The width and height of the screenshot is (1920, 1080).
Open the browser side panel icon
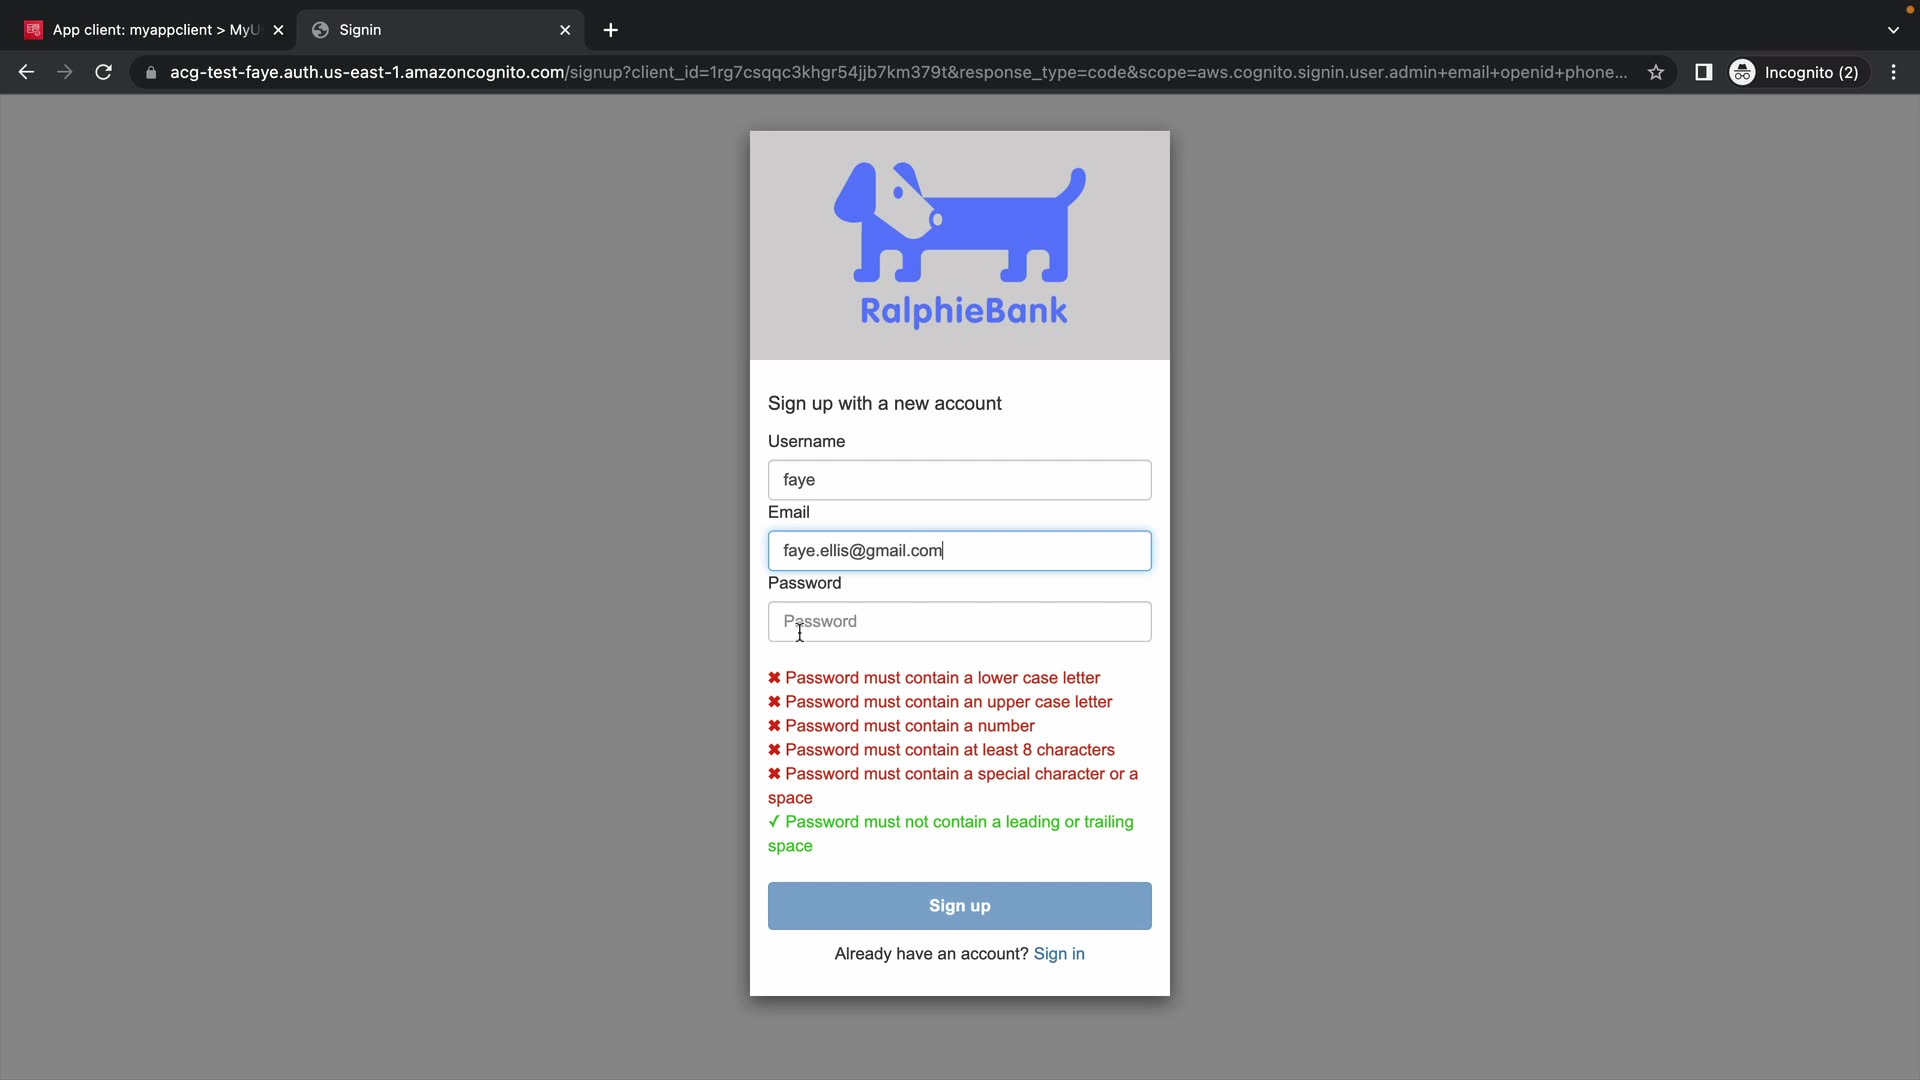(x=1704, y=72)
